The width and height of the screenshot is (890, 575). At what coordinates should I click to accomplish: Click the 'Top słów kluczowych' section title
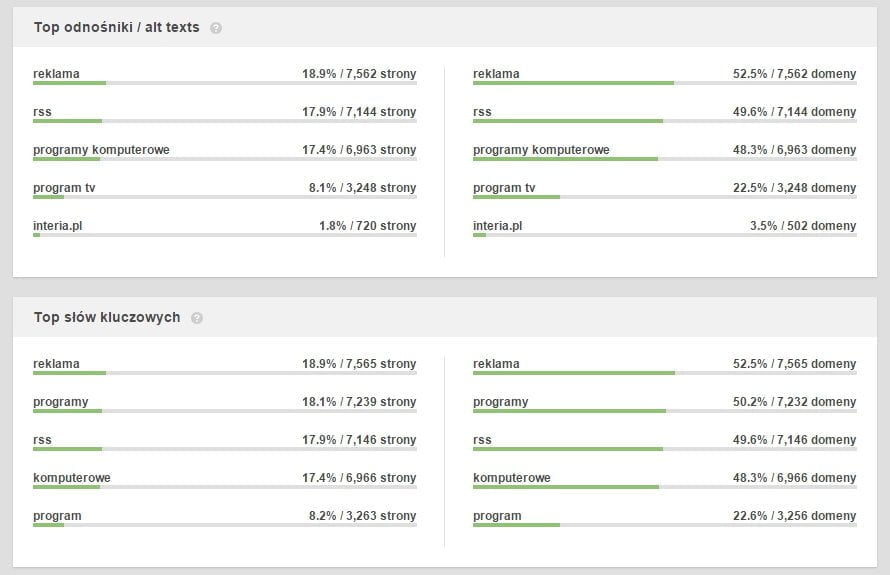[107, 317]
